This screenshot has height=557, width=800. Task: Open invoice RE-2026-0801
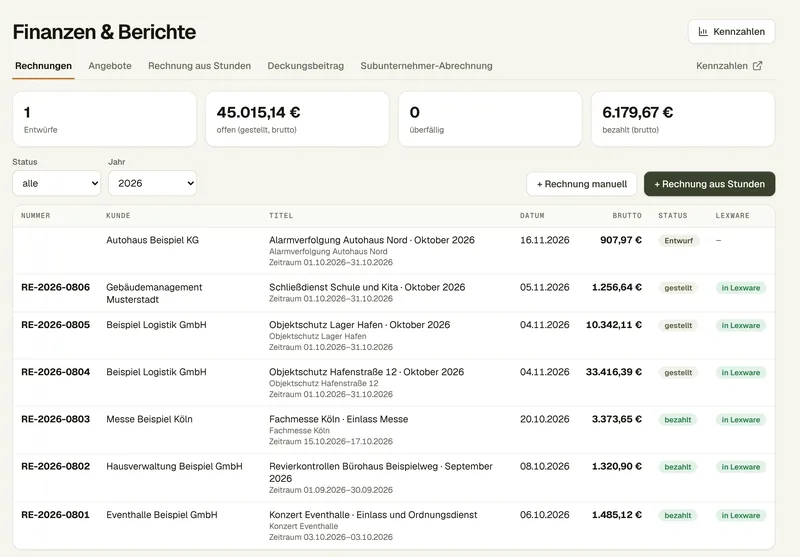point(56,515)
